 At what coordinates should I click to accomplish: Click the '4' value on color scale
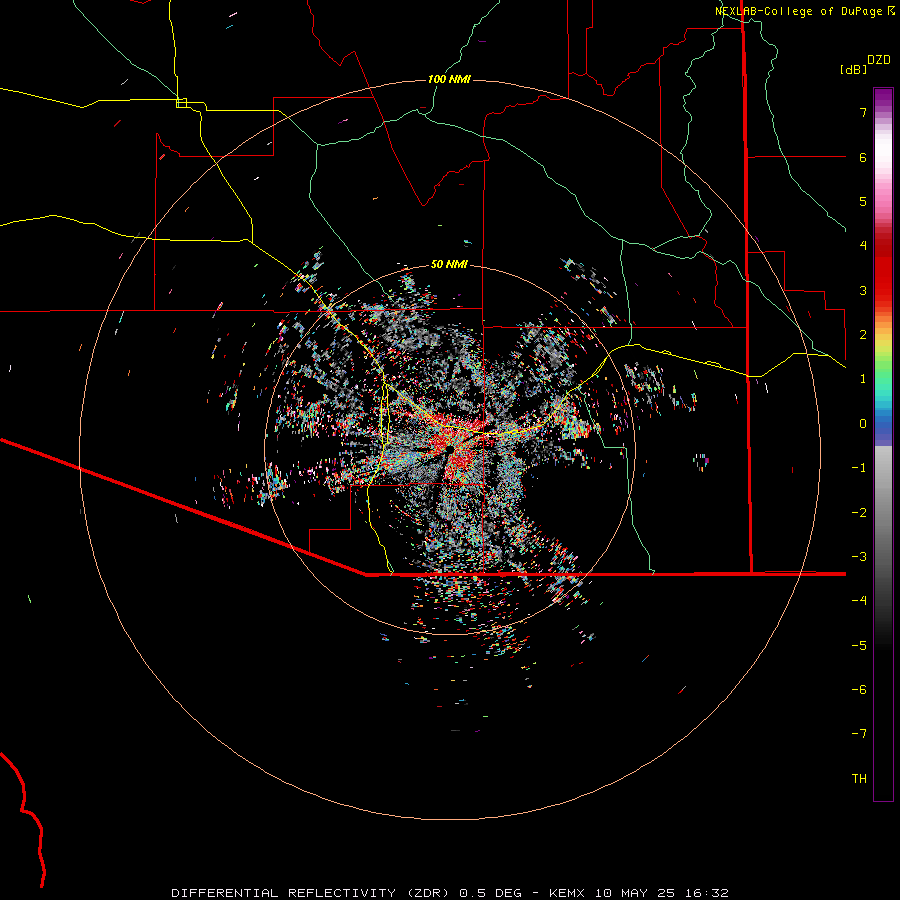click(863, 246)
